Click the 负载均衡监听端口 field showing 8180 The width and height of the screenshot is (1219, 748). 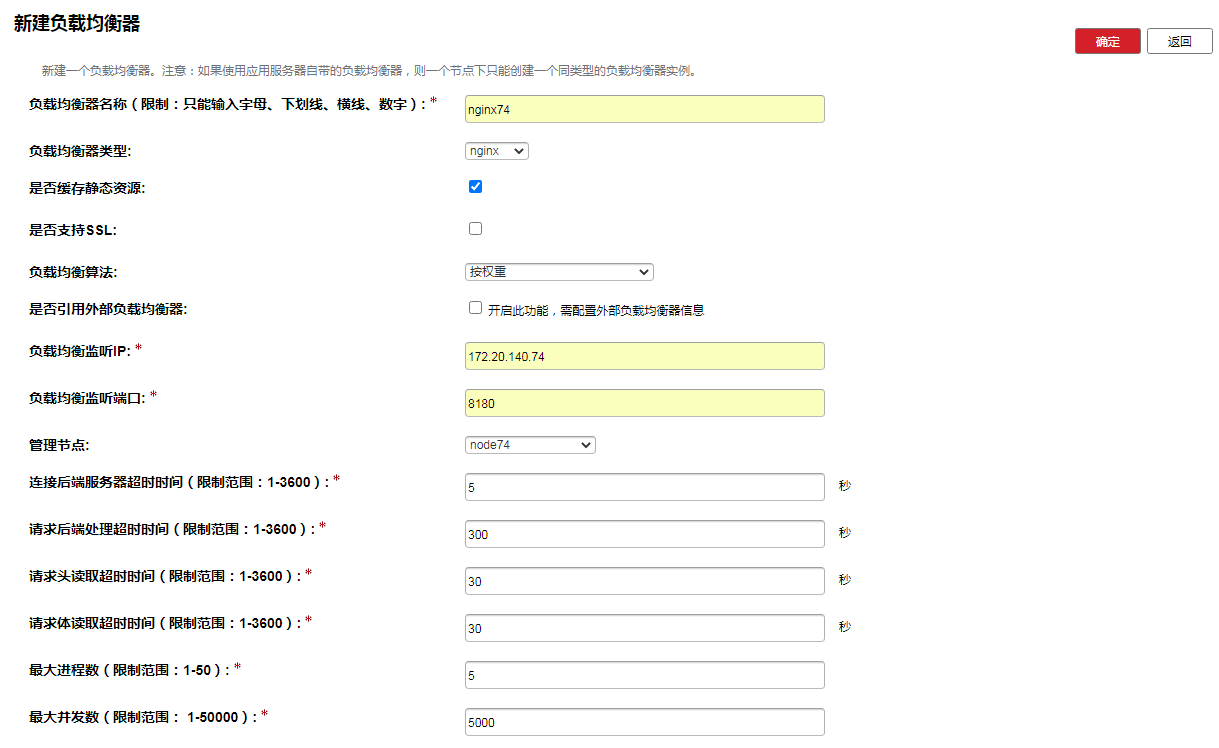[x=644, y=403]
